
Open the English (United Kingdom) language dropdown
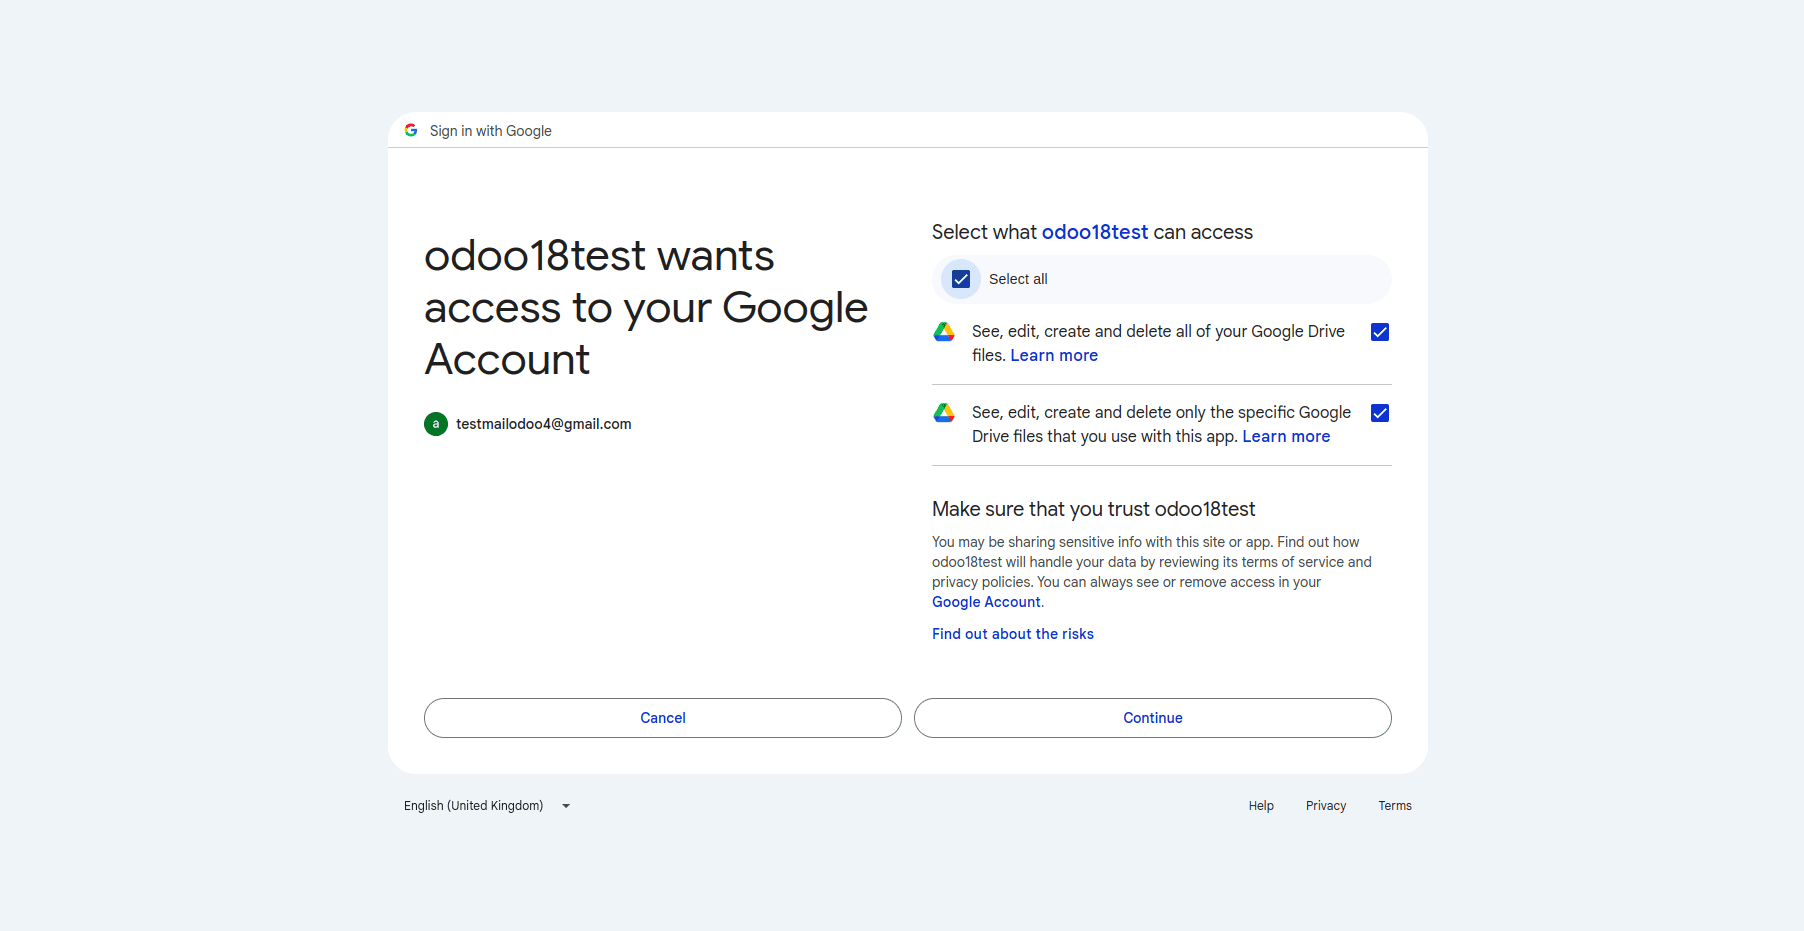474,806
